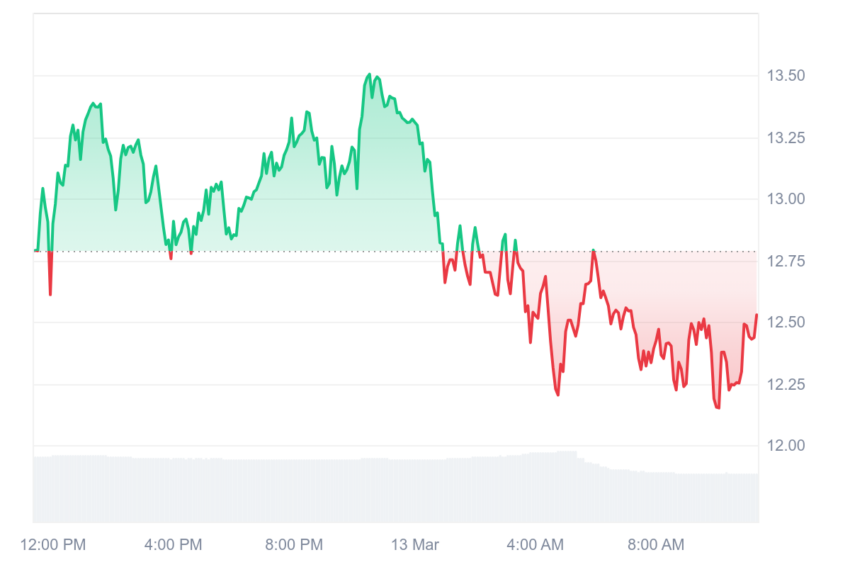Click the final red price point at right edge
The width and height of the screenshot is (850, 567).
click(x=756, y=315)
